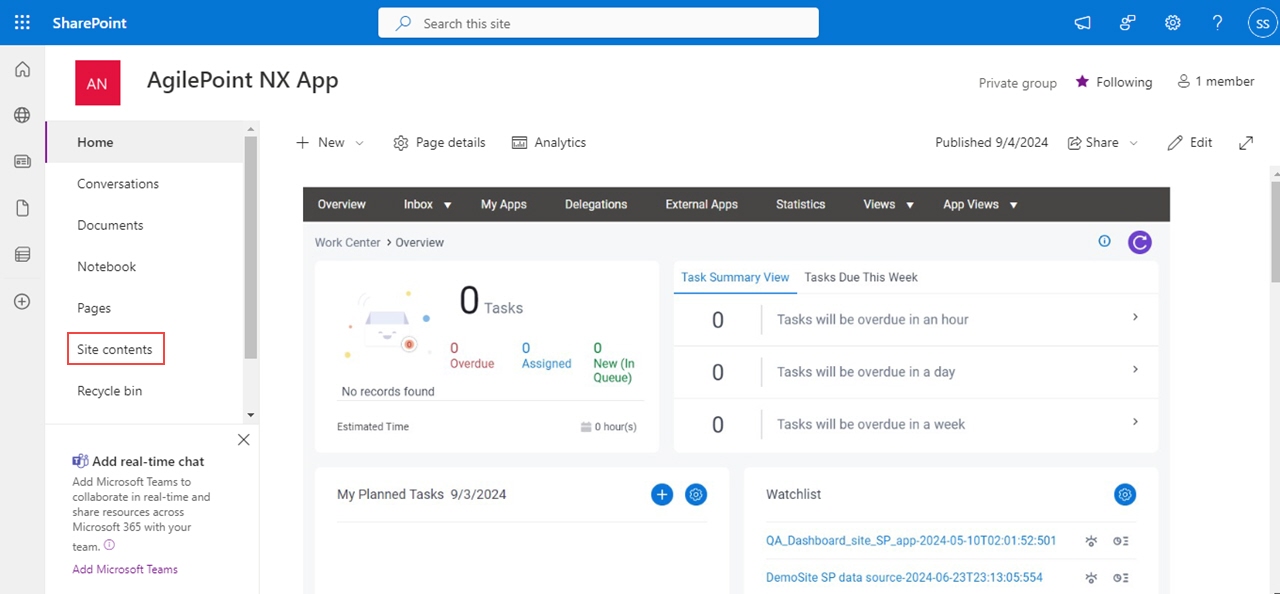Expand the page with the fullscreen arrow icon
The height and width of the screenshot is (594, 1280).
pyautogui.click(x=1246, y=143)
